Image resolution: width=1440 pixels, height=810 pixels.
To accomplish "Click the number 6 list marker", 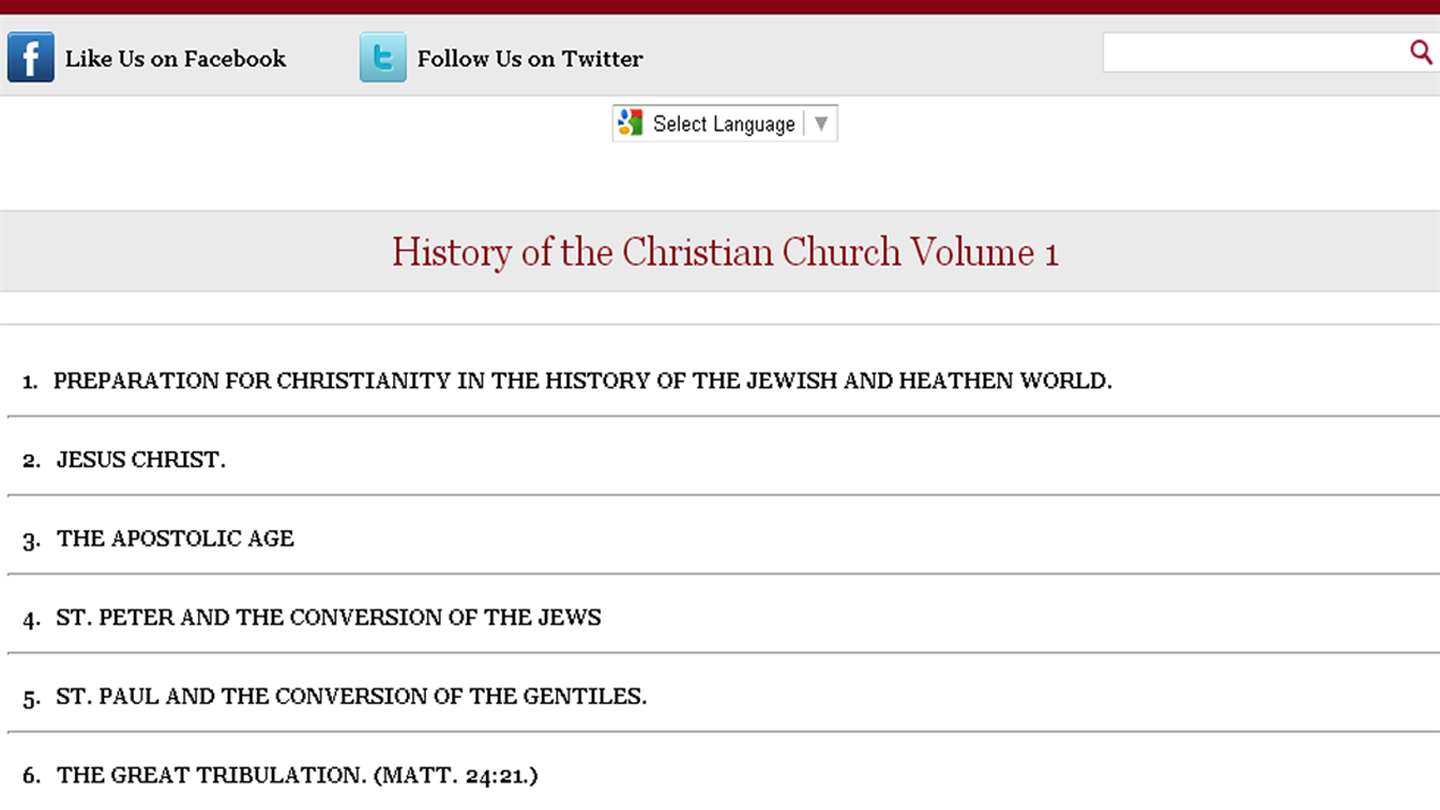I will (31, 776).
